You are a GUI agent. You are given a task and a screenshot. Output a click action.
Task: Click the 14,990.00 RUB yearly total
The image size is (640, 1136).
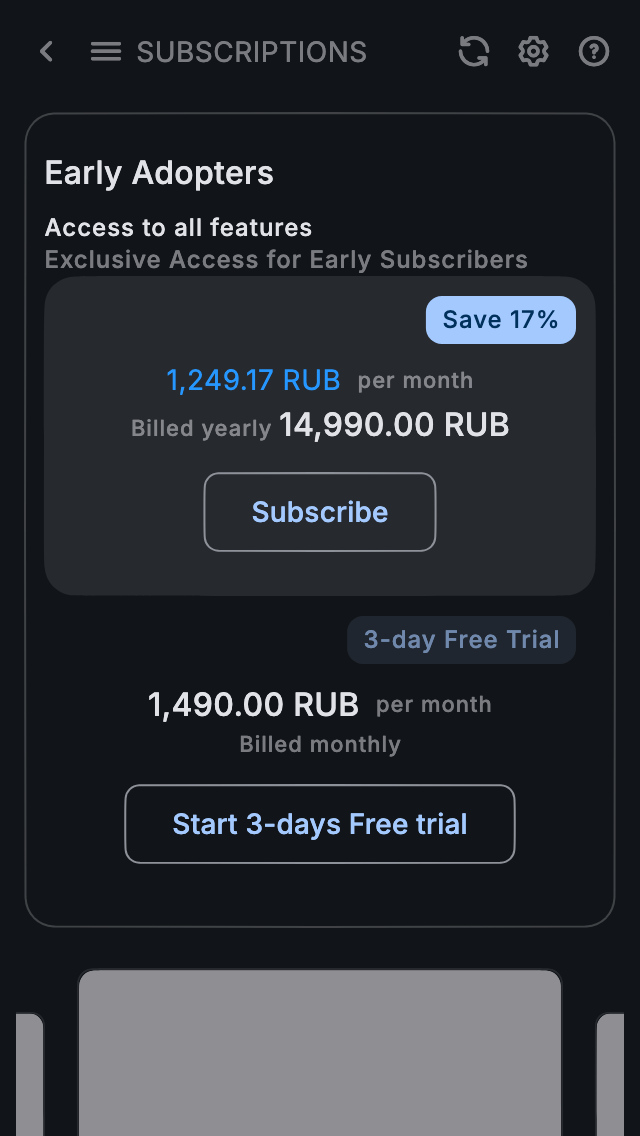[x=394, y=425]
